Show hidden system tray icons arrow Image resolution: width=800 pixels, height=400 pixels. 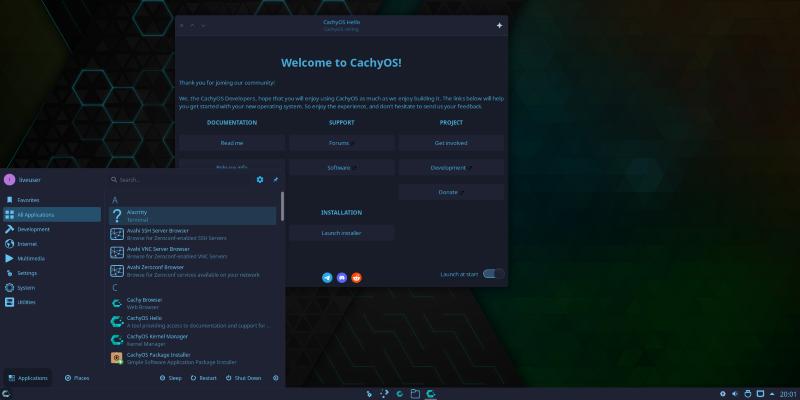click(x=771, y=393)
